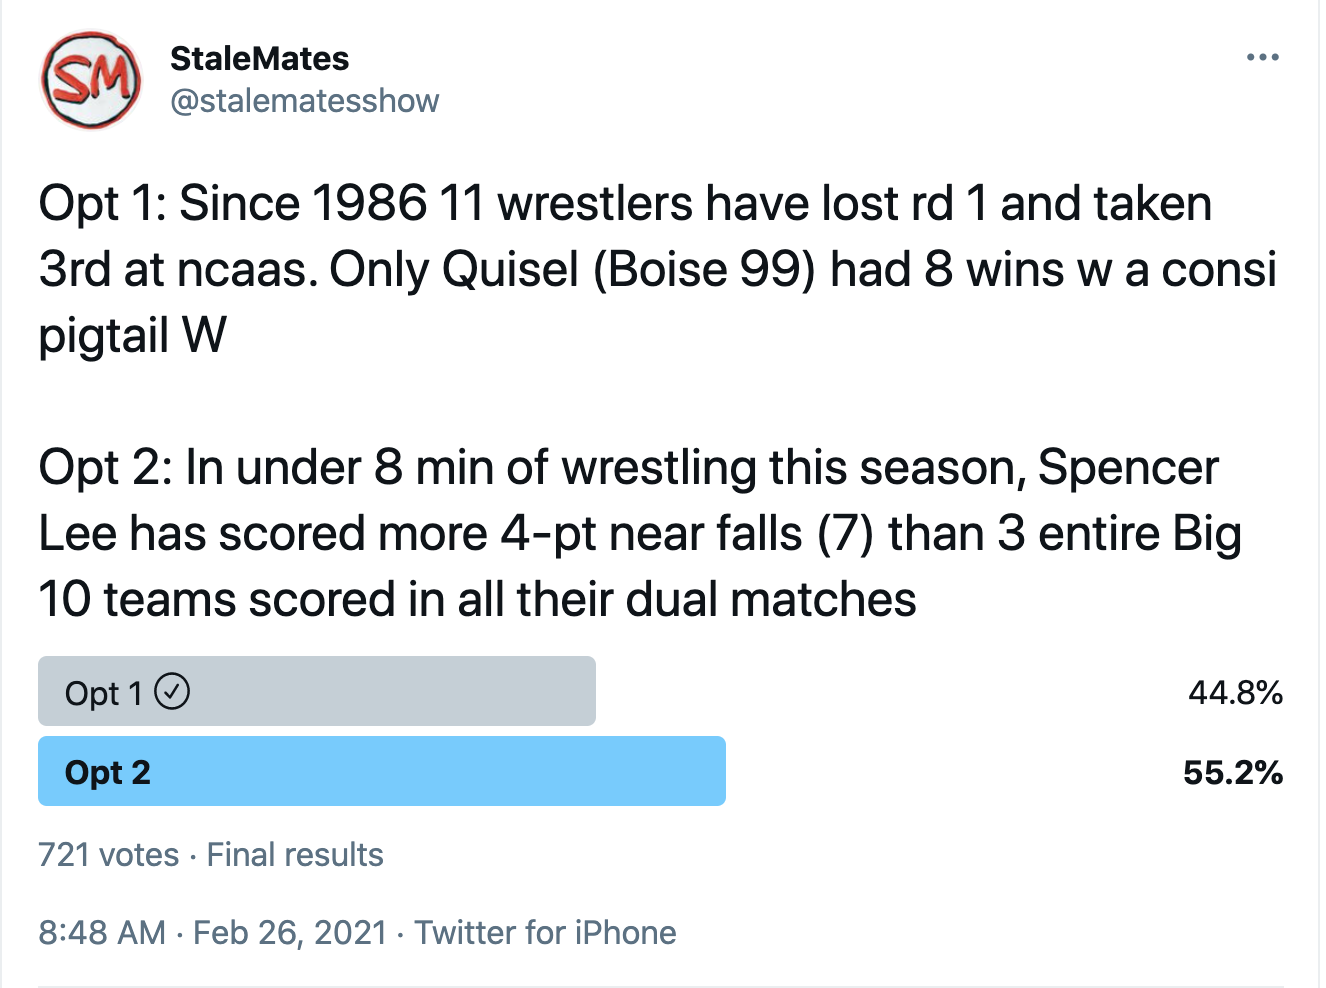Click the StaleMates SM profile avatar

coord(90,80)
